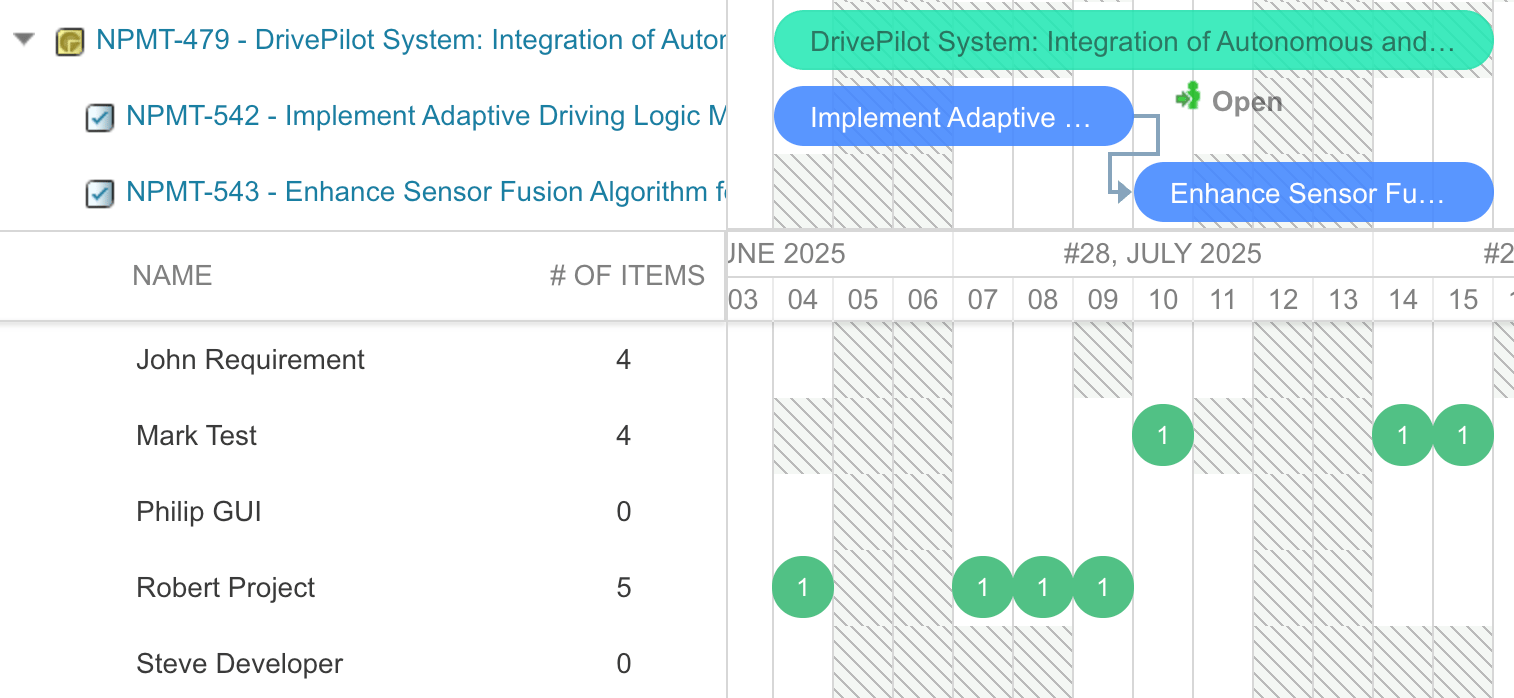The image size is (1514, 698).
Task: Click day 07 in the timeline header
Action: click(983, 300)
